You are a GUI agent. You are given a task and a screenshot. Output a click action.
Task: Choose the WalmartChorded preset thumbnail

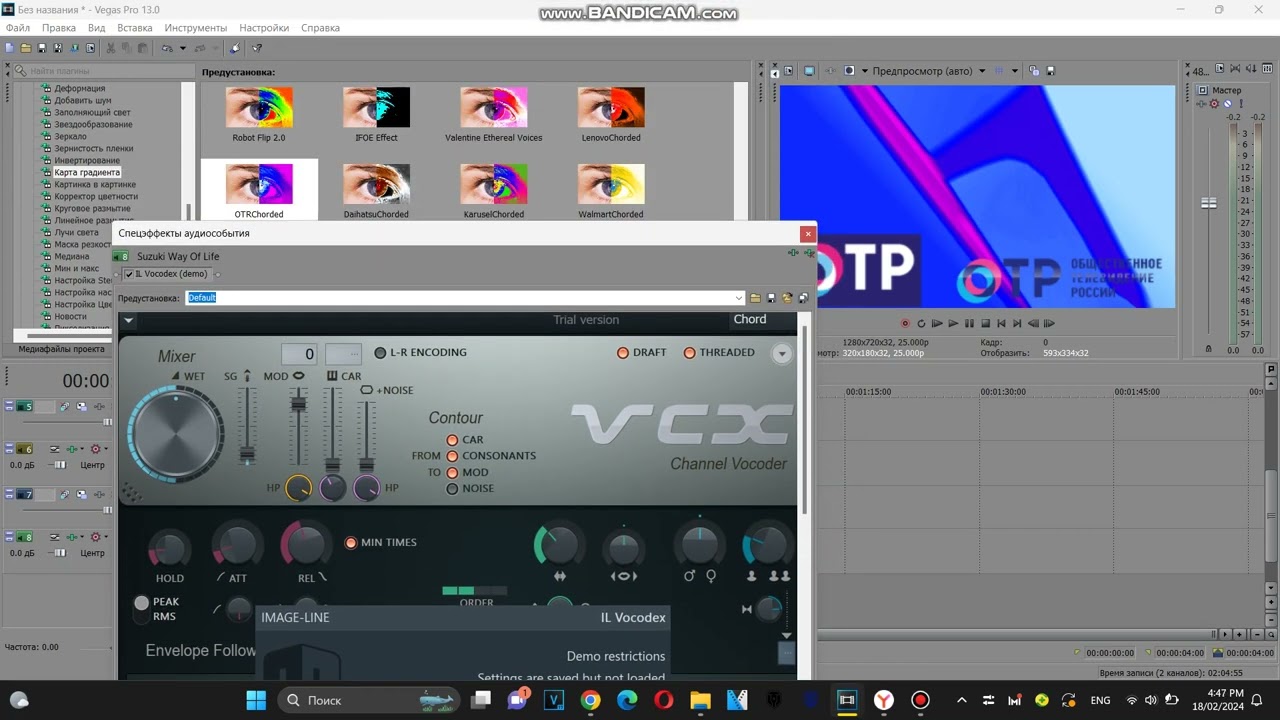tap(611, 184)
